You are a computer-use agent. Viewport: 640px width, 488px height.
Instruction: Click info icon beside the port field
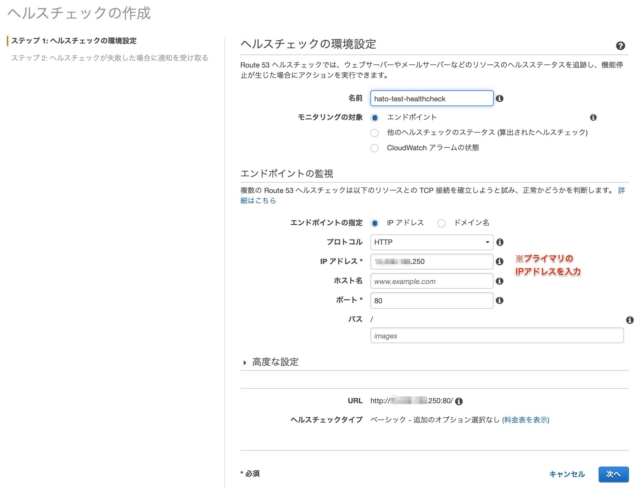499,300
